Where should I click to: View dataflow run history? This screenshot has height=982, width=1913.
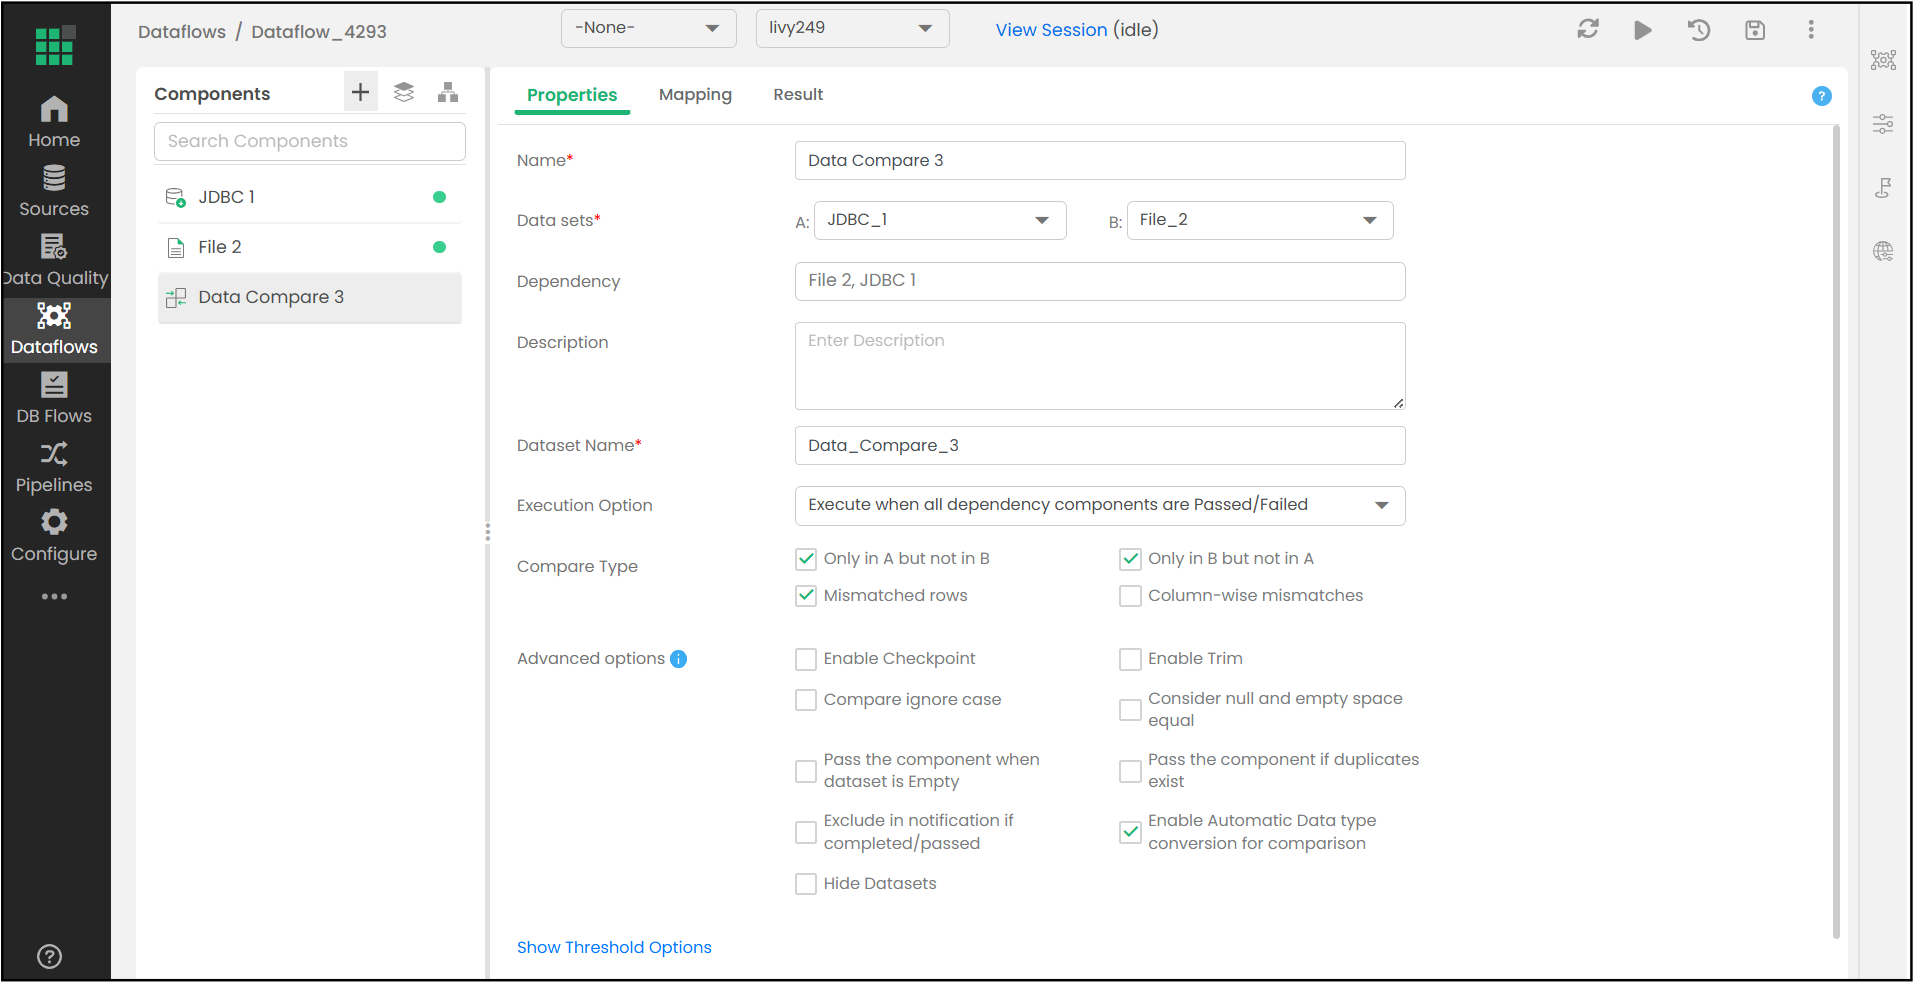point(1699,30)
